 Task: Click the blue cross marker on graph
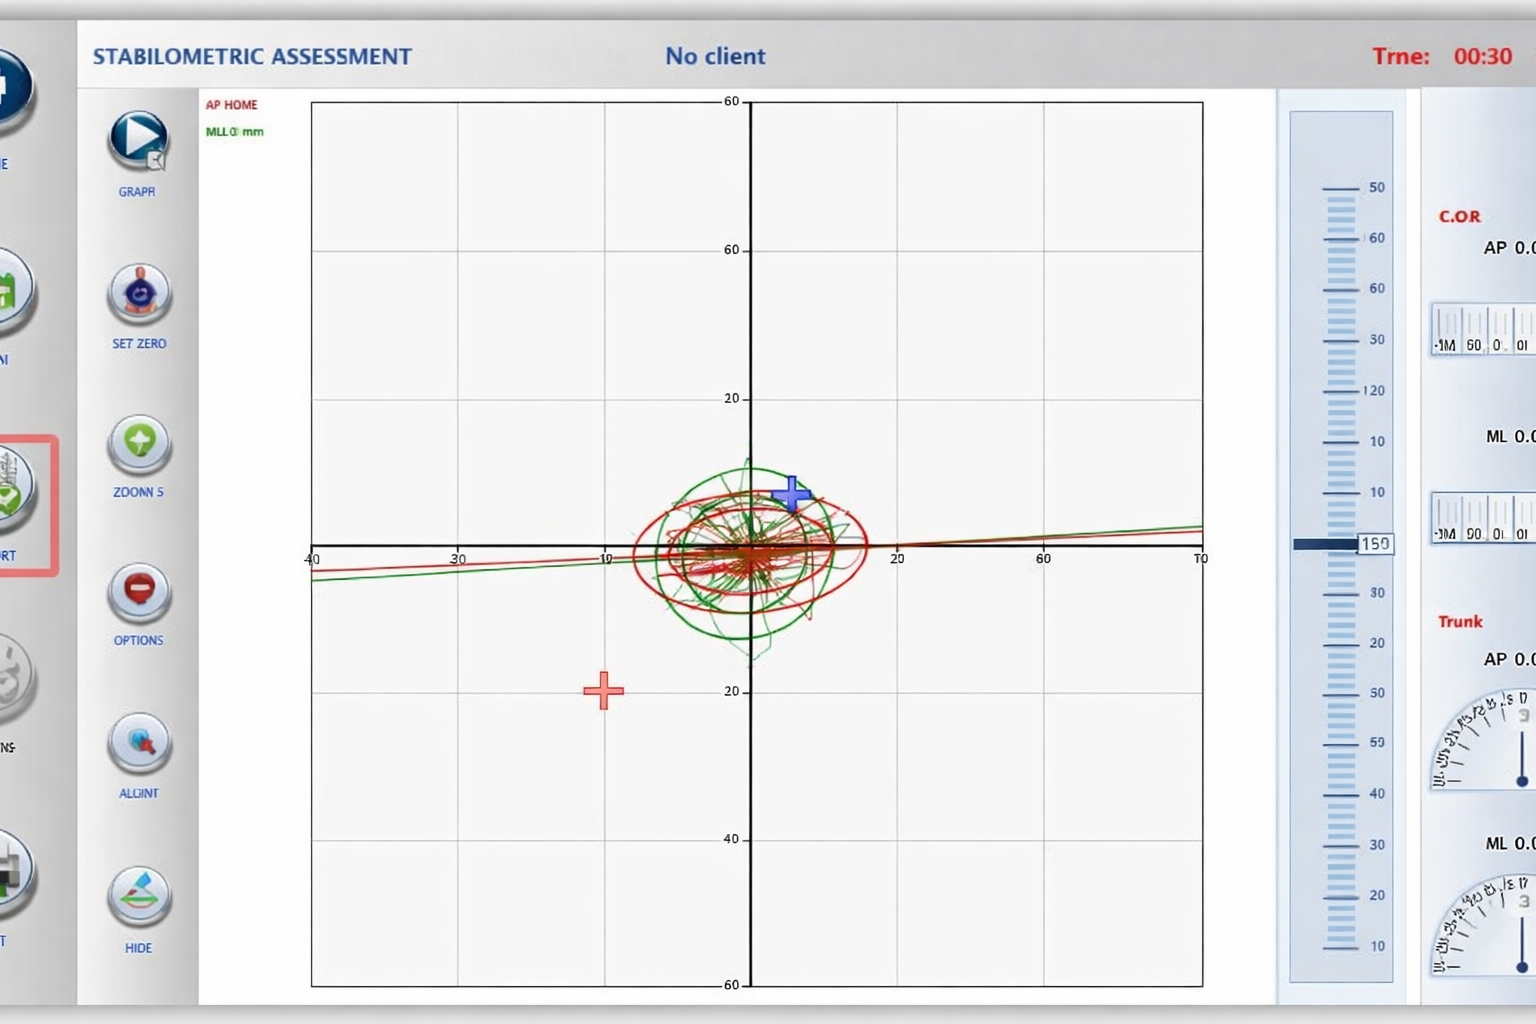[x=792, y=494]
